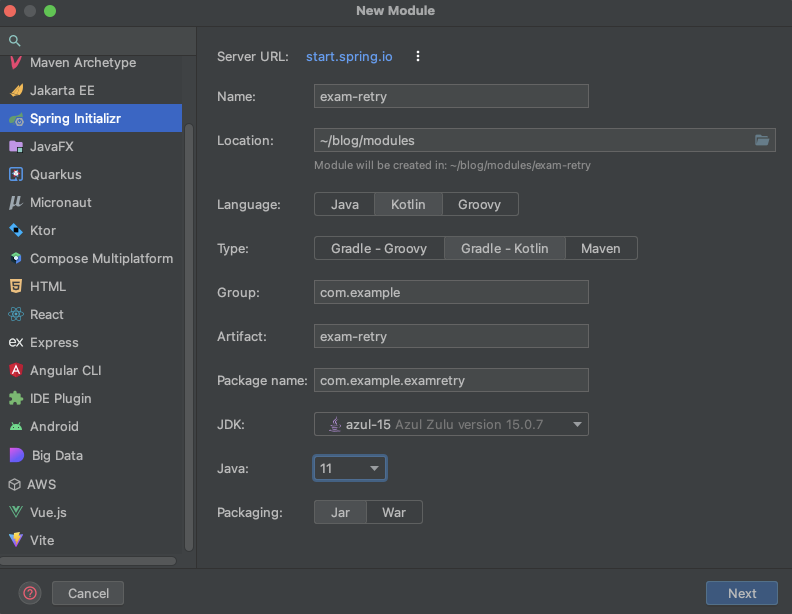Select the Maven Archetype generator icon
The height and width of the screenshot is (614, 792).
click(16, 63)
